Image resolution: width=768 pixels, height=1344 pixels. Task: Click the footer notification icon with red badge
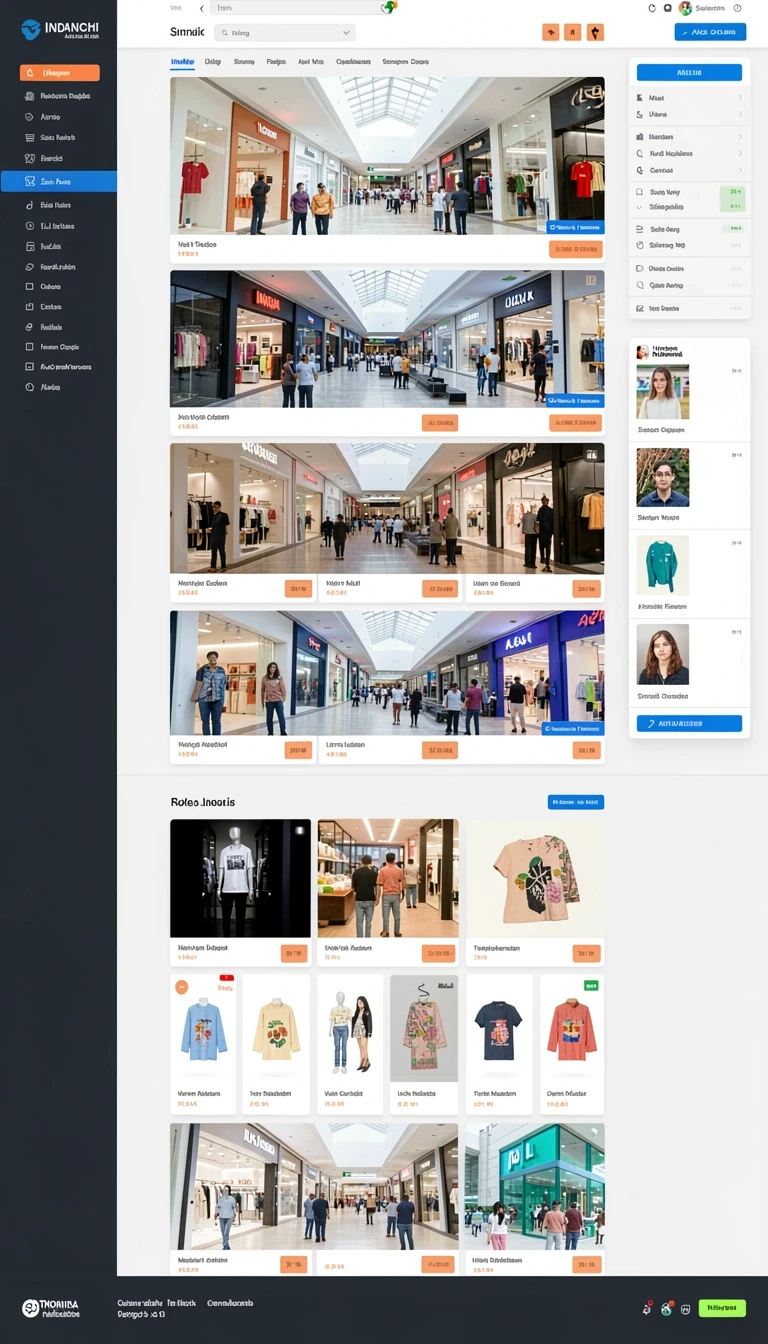point(647,1308)
